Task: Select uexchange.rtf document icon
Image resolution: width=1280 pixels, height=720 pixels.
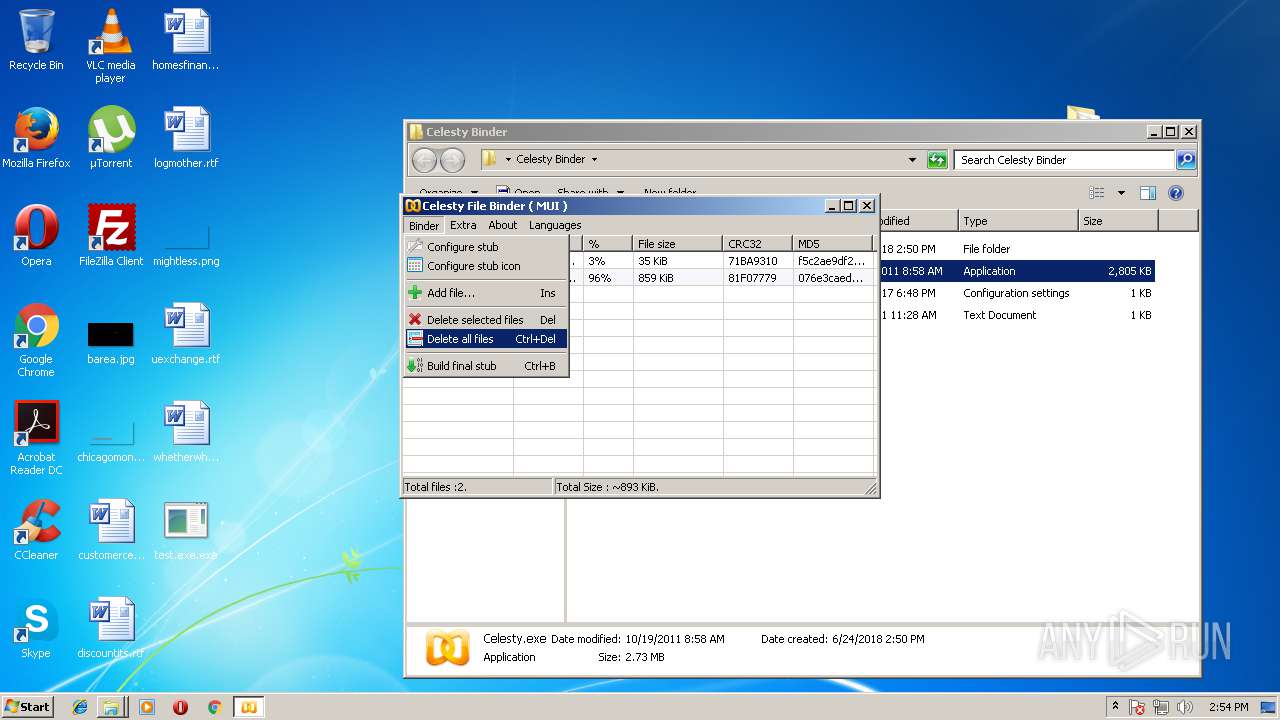Action: [186, 334]
